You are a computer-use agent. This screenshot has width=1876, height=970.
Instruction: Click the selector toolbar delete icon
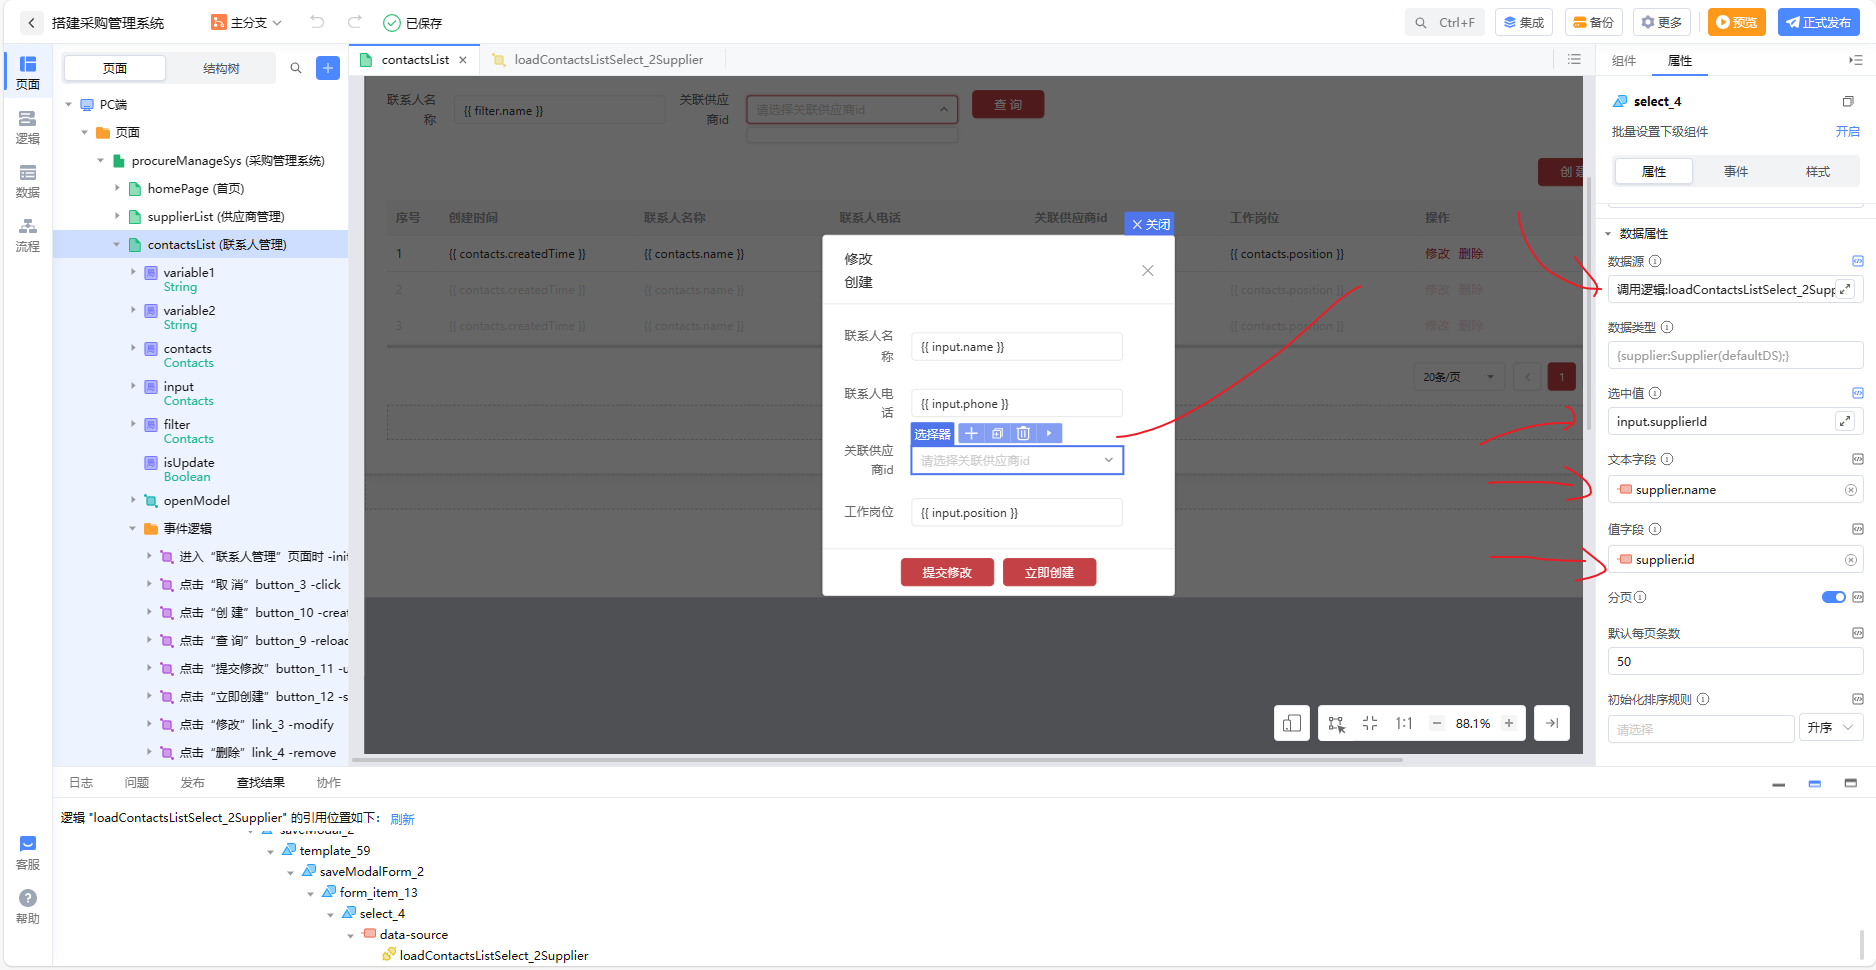click(x=1023, y=433)
